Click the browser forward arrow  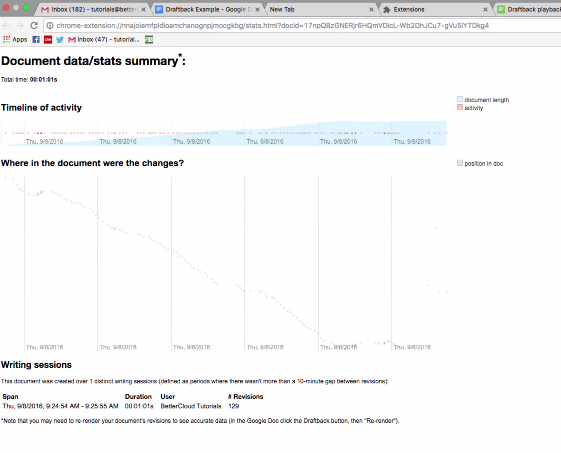coord(20,25)
